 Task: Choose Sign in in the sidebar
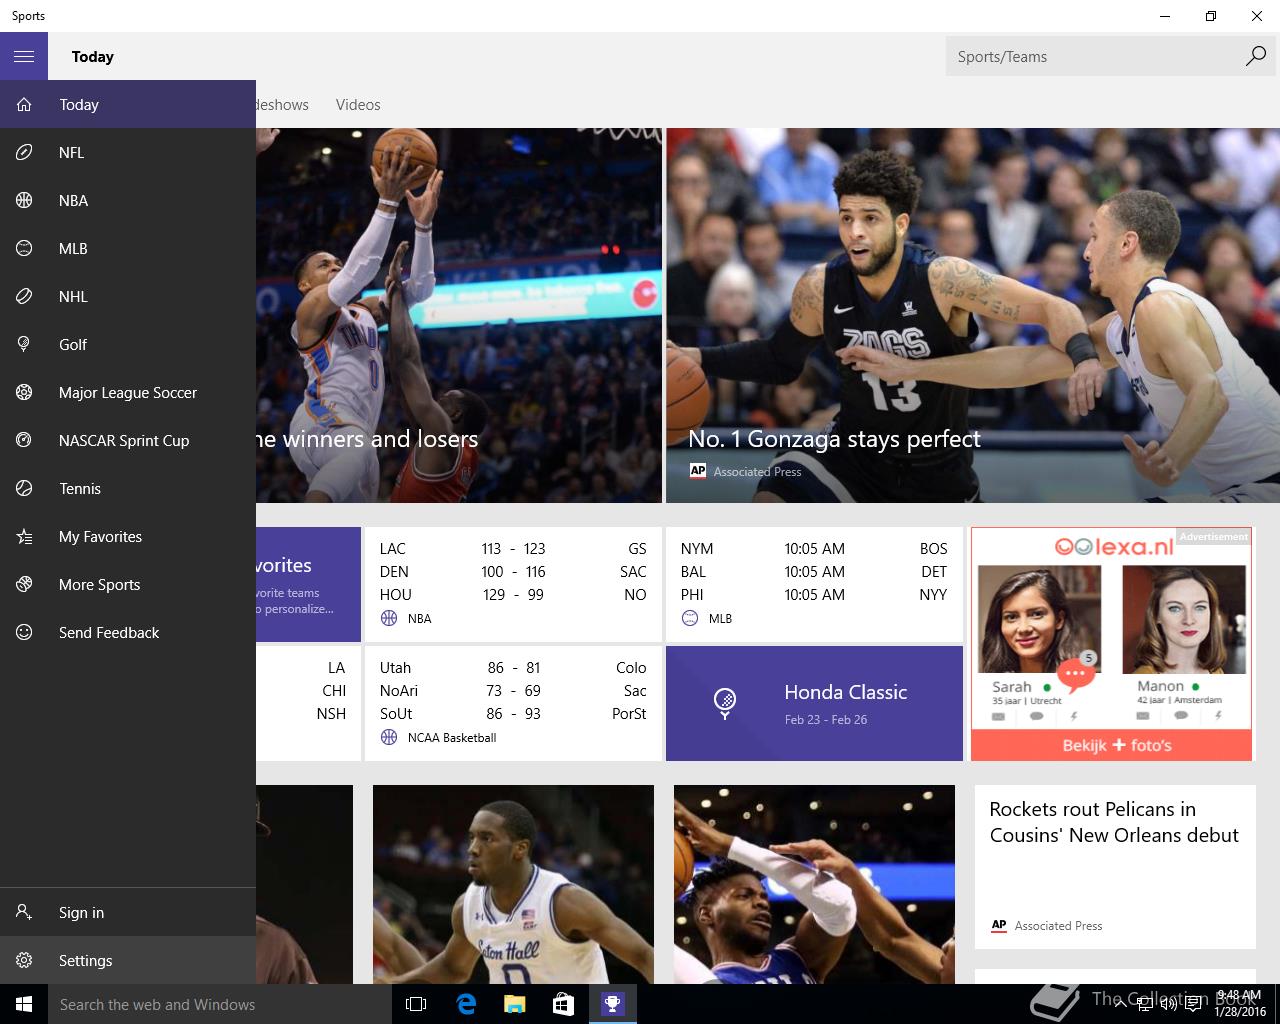(128, 912)
